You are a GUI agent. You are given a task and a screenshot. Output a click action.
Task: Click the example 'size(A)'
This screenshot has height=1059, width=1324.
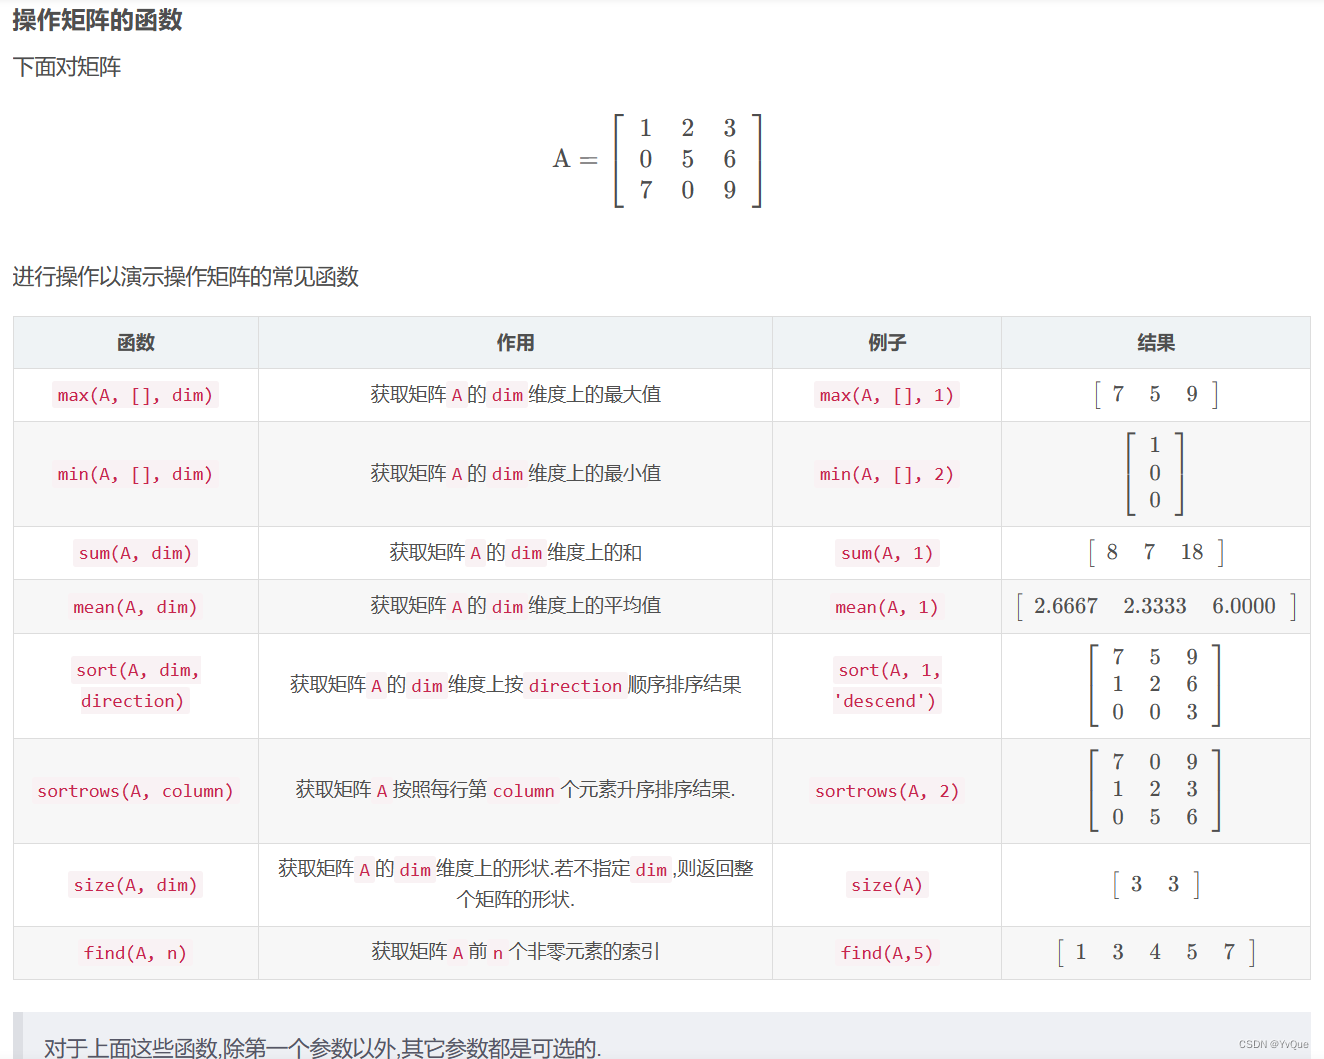(887, 885)
